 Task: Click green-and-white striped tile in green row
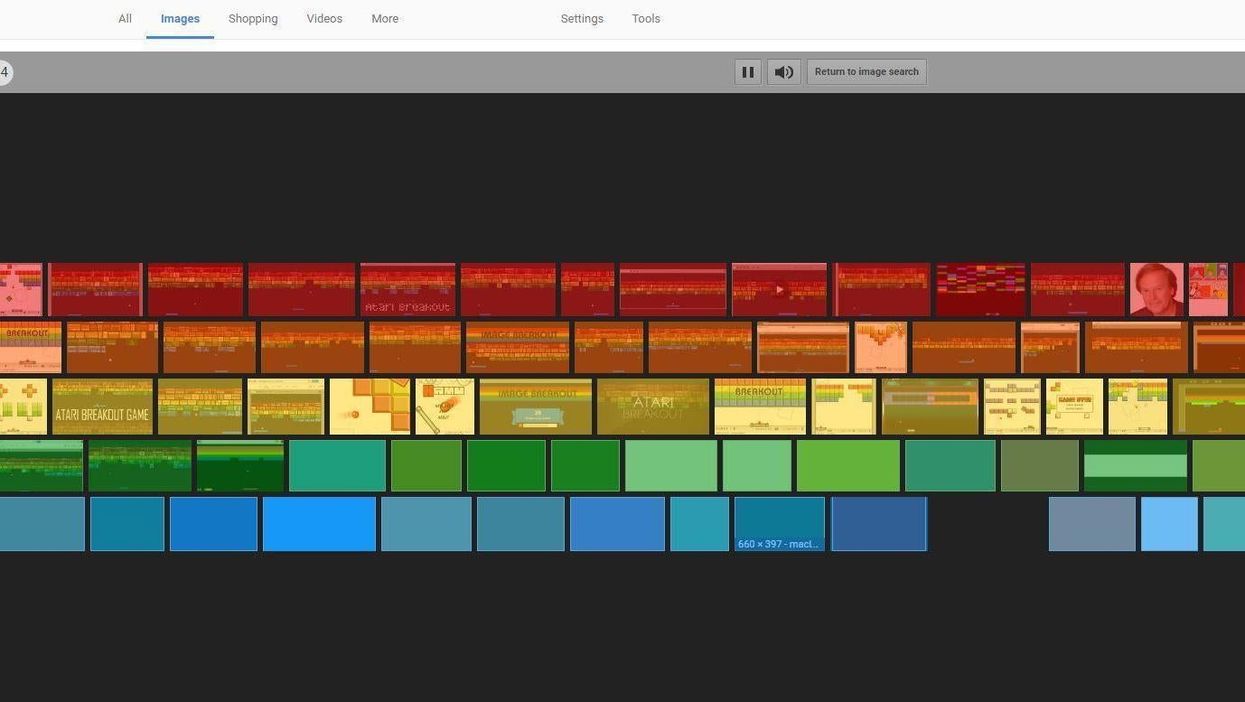click(x=1135, y=466)
